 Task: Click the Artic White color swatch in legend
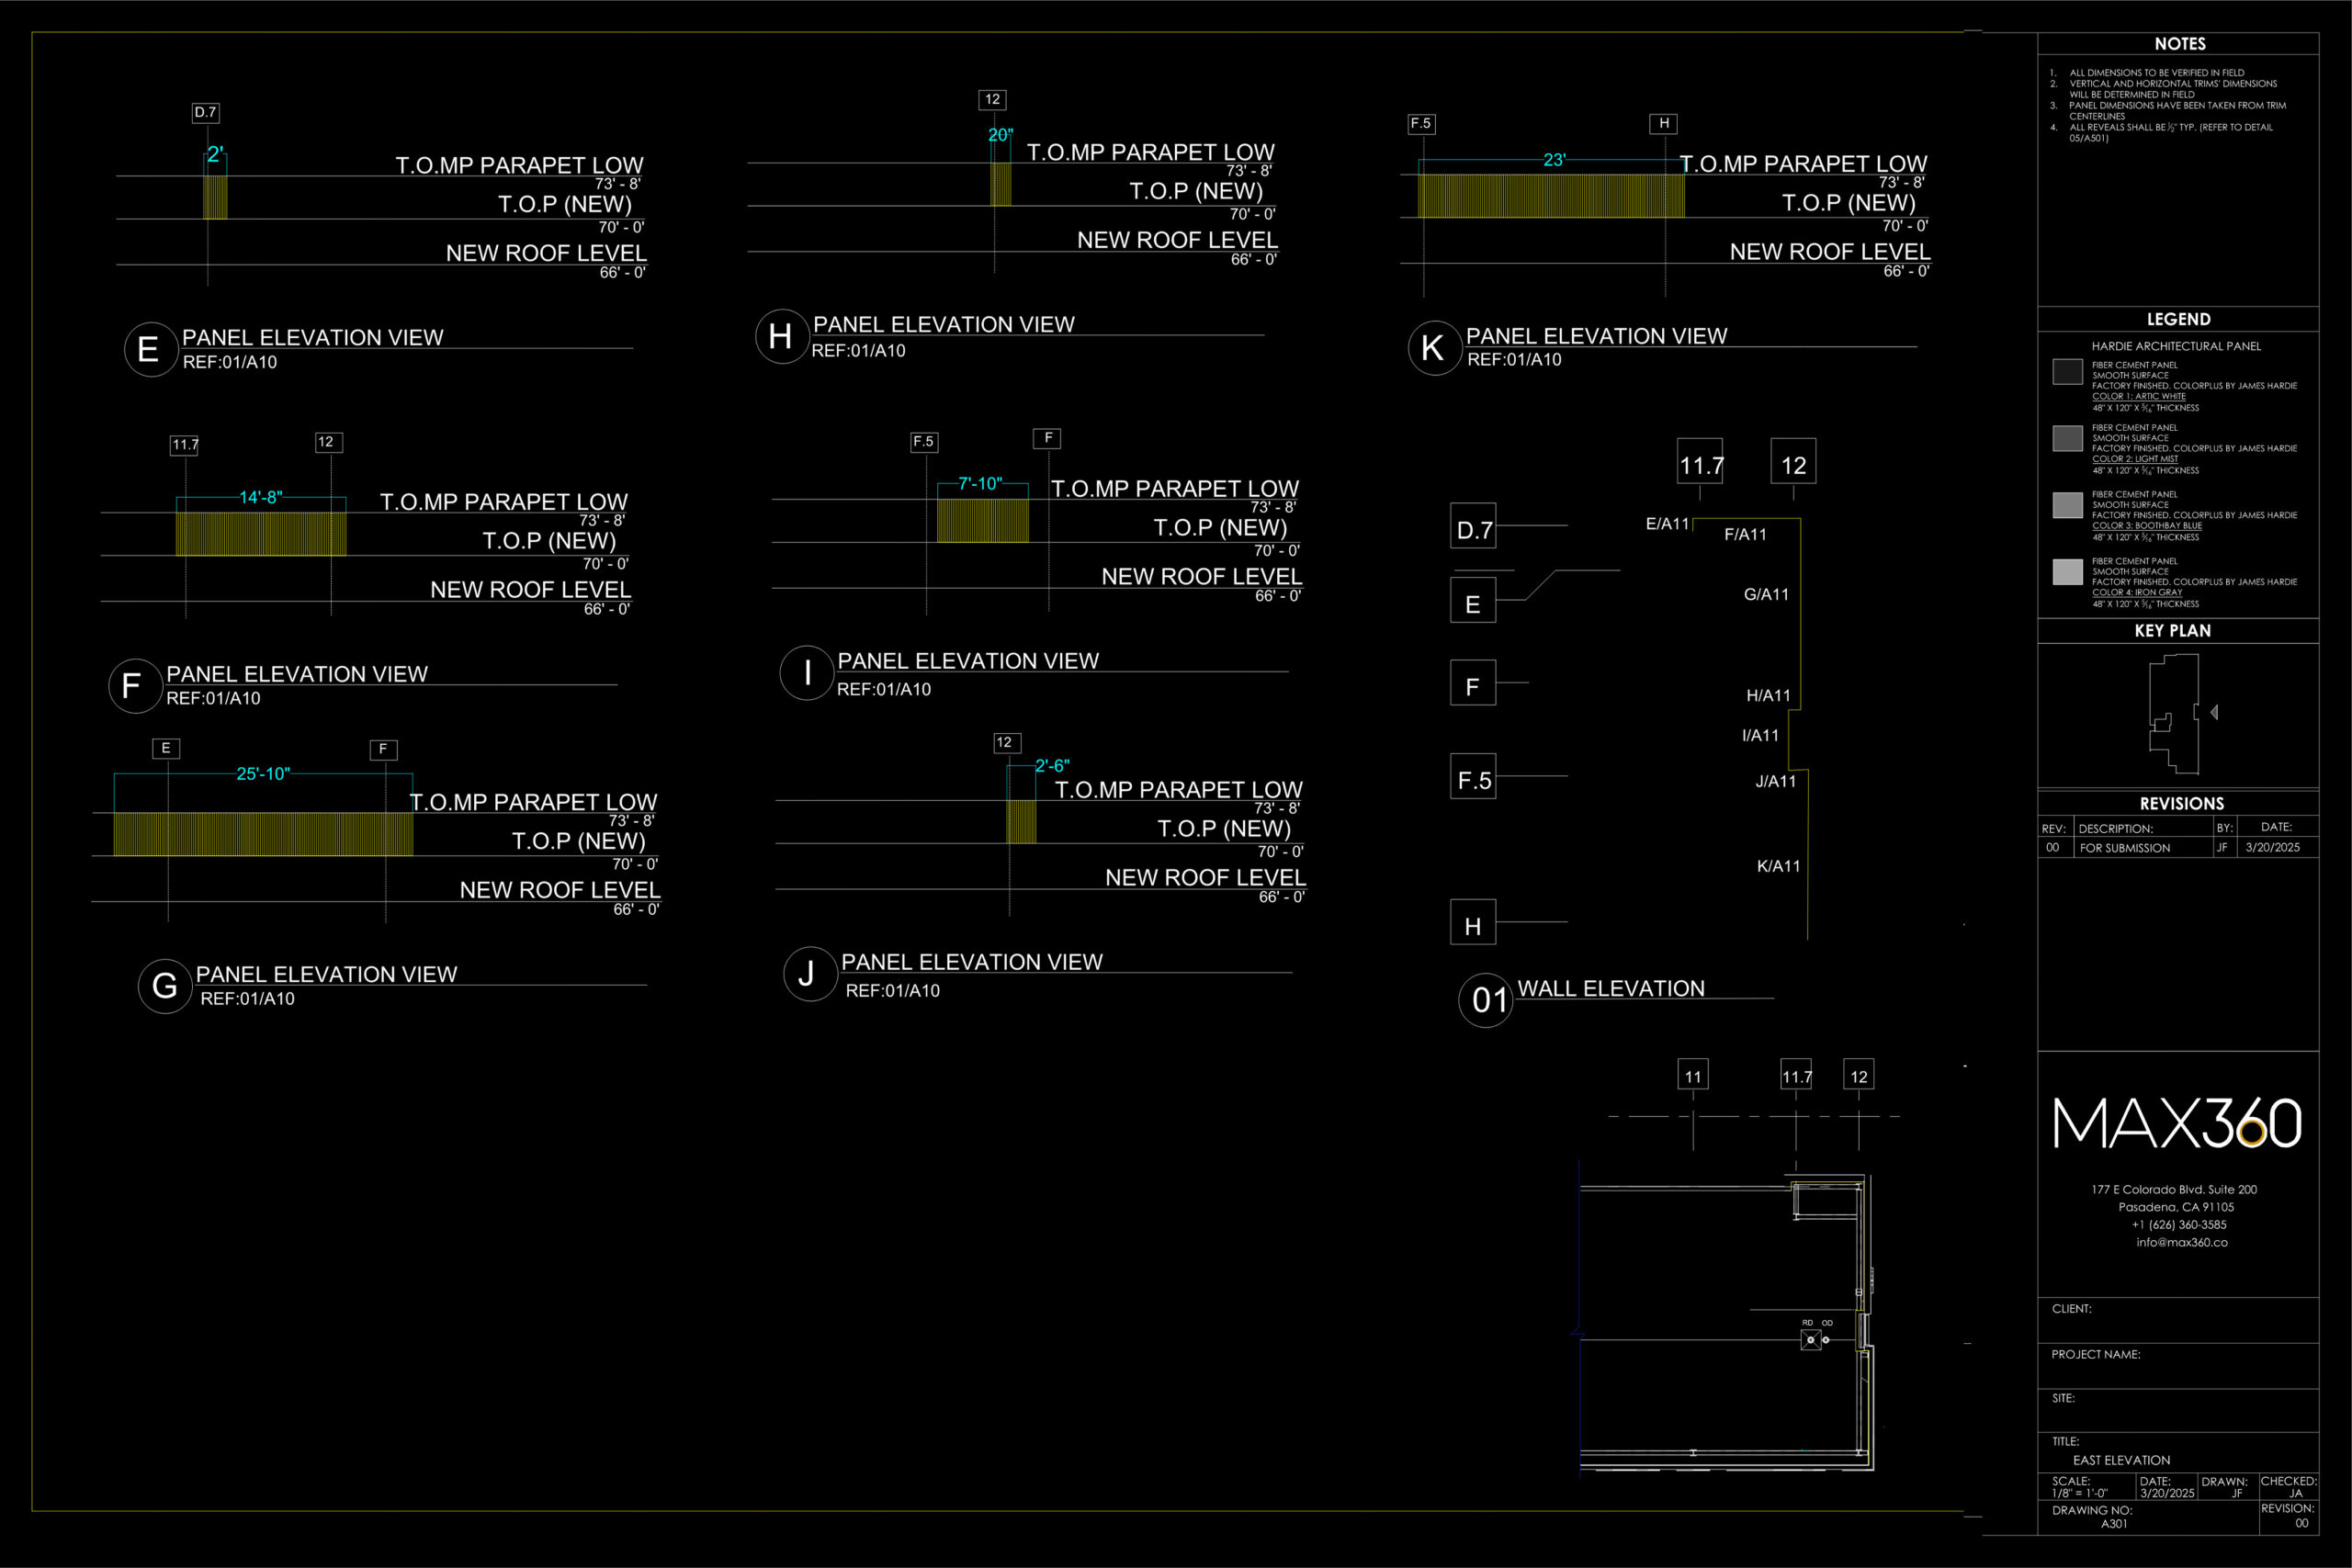tap(2067, 372)
